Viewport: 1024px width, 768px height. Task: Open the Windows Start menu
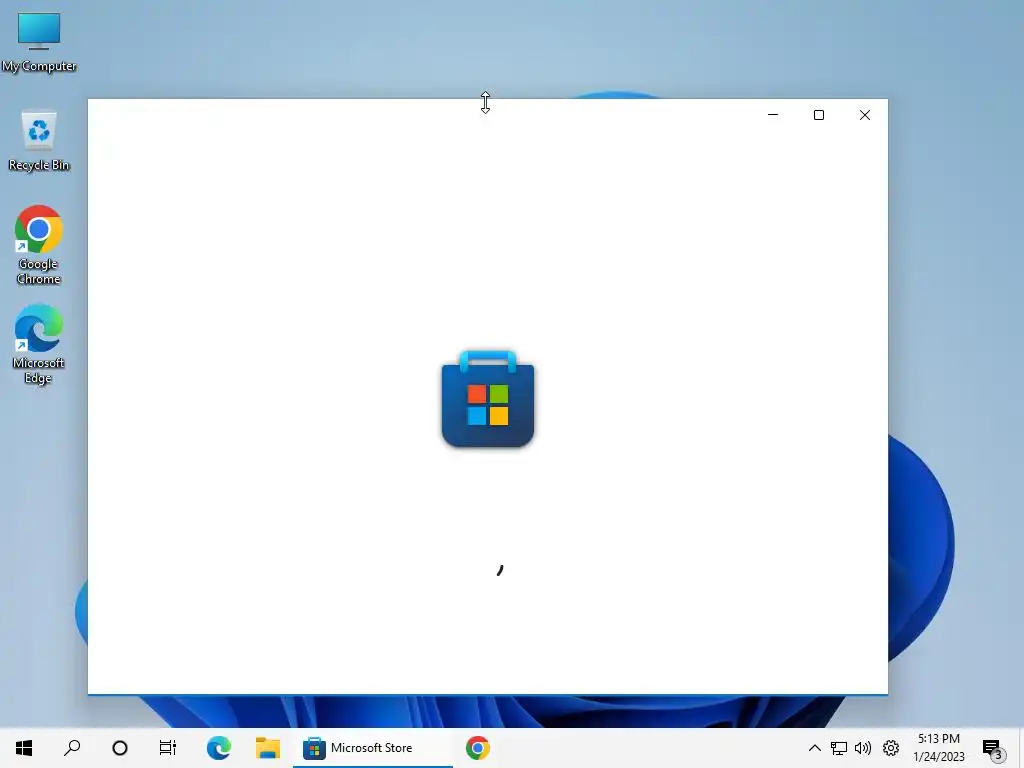click(x=24, y=748)
